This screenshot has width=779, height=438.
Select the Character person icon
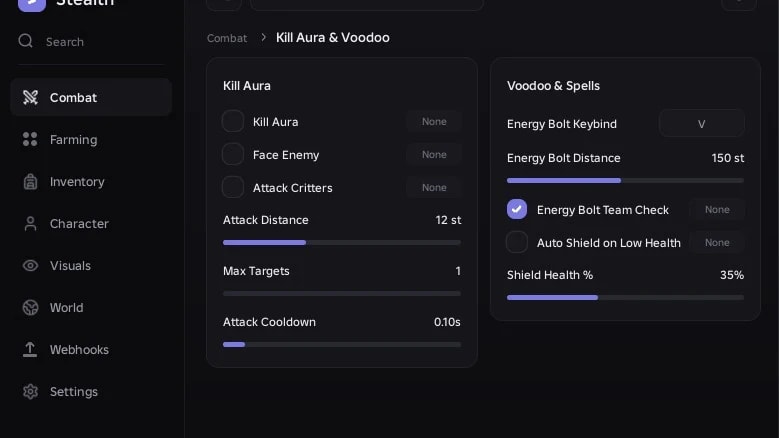click(x=30, y=223)
